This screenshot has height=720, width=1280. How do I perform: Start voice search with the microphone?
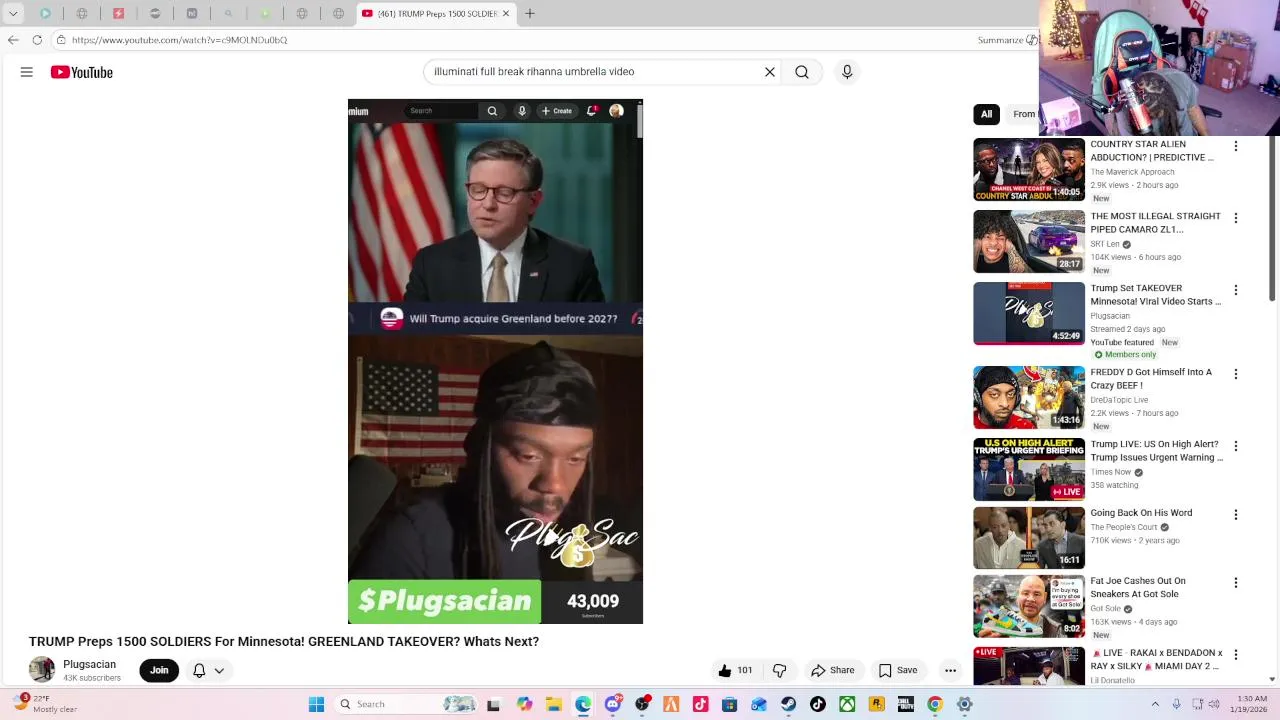point(847,72)
